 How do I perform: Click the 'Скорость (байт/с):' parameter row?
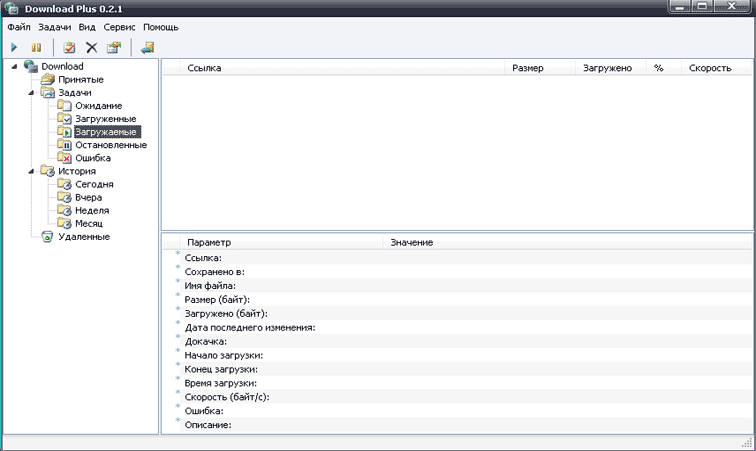[x=458, y=397]
